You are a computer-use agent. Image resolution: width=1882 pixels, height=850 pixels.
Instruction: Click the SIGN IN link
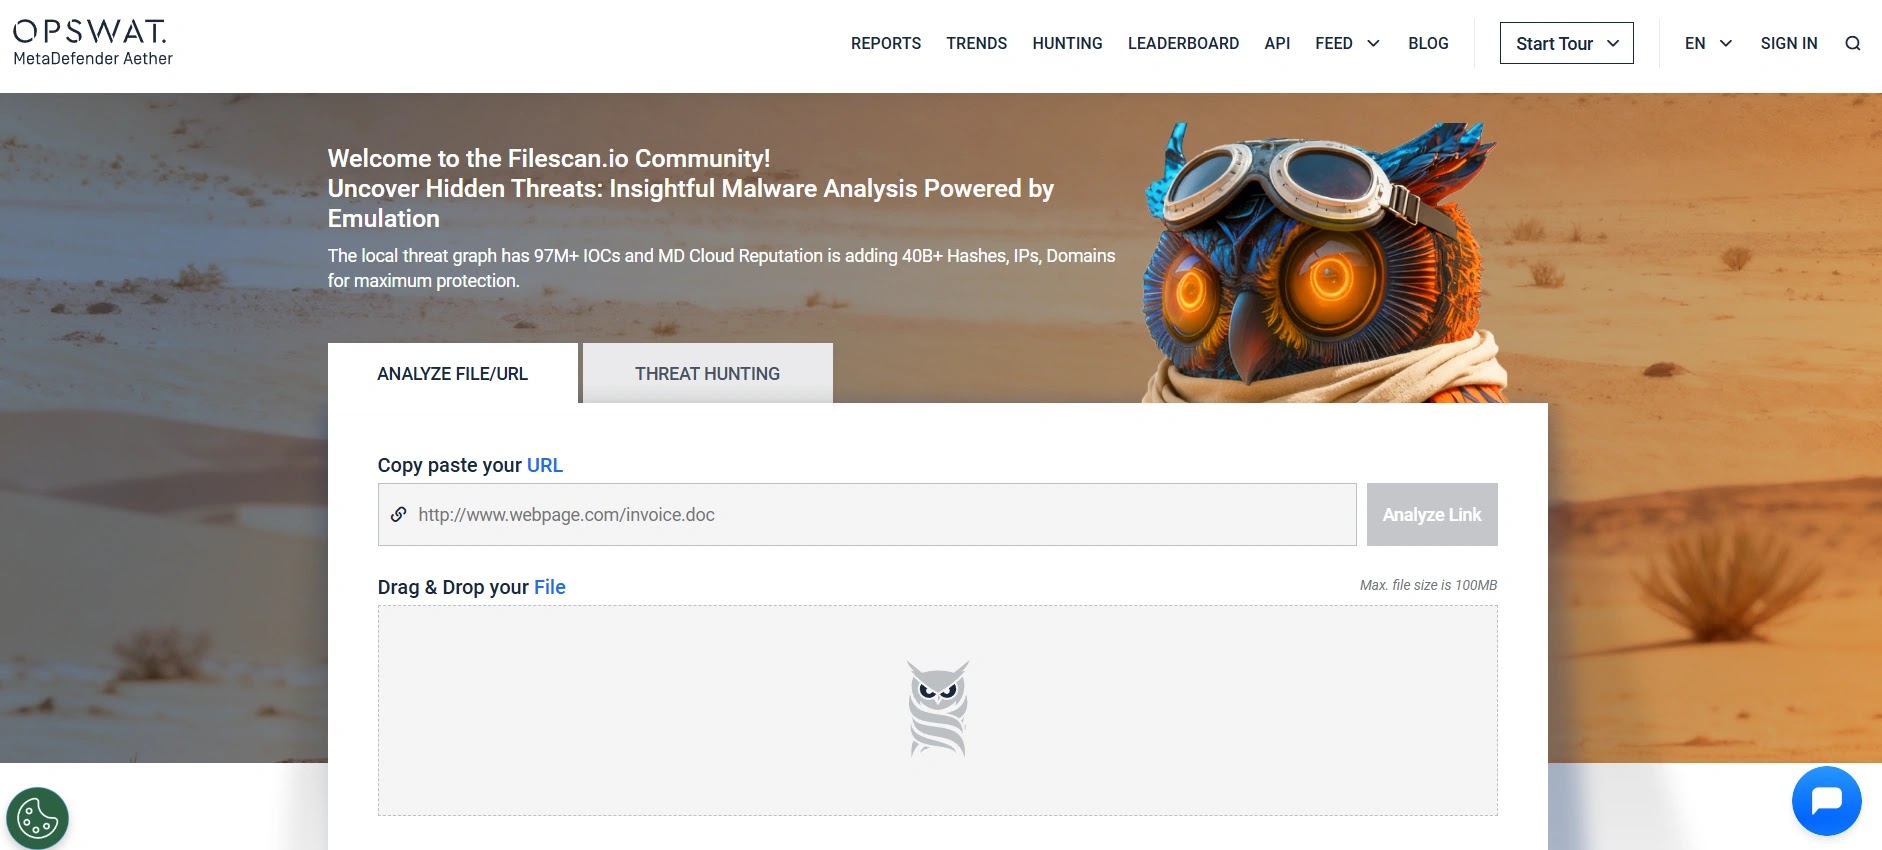[1788, 43]
